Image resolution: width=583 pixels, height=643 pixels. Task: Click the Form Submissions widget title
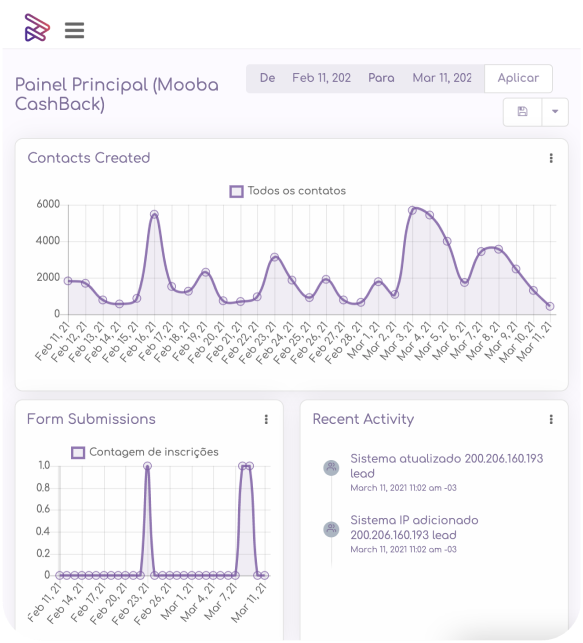(x=91, y=419)
